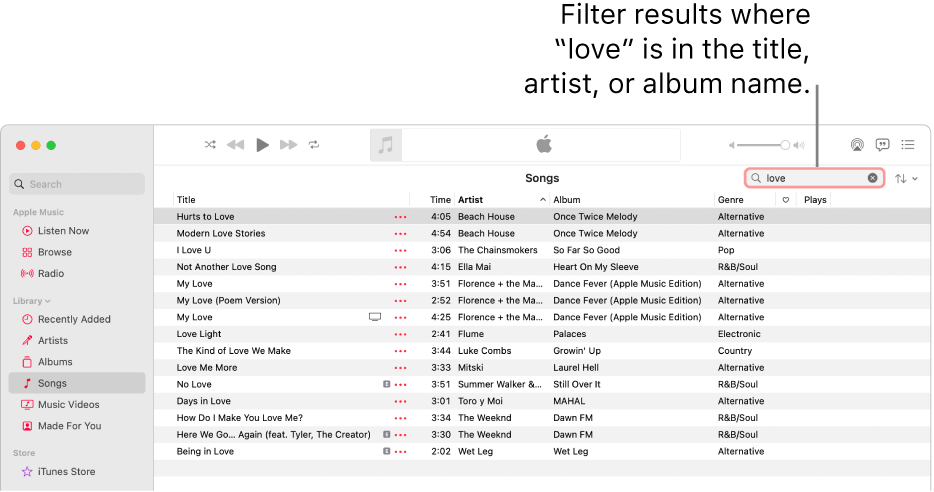934x492 pixels.
Task: Open more options for Modern Love Stories
Action: (400, 234)
